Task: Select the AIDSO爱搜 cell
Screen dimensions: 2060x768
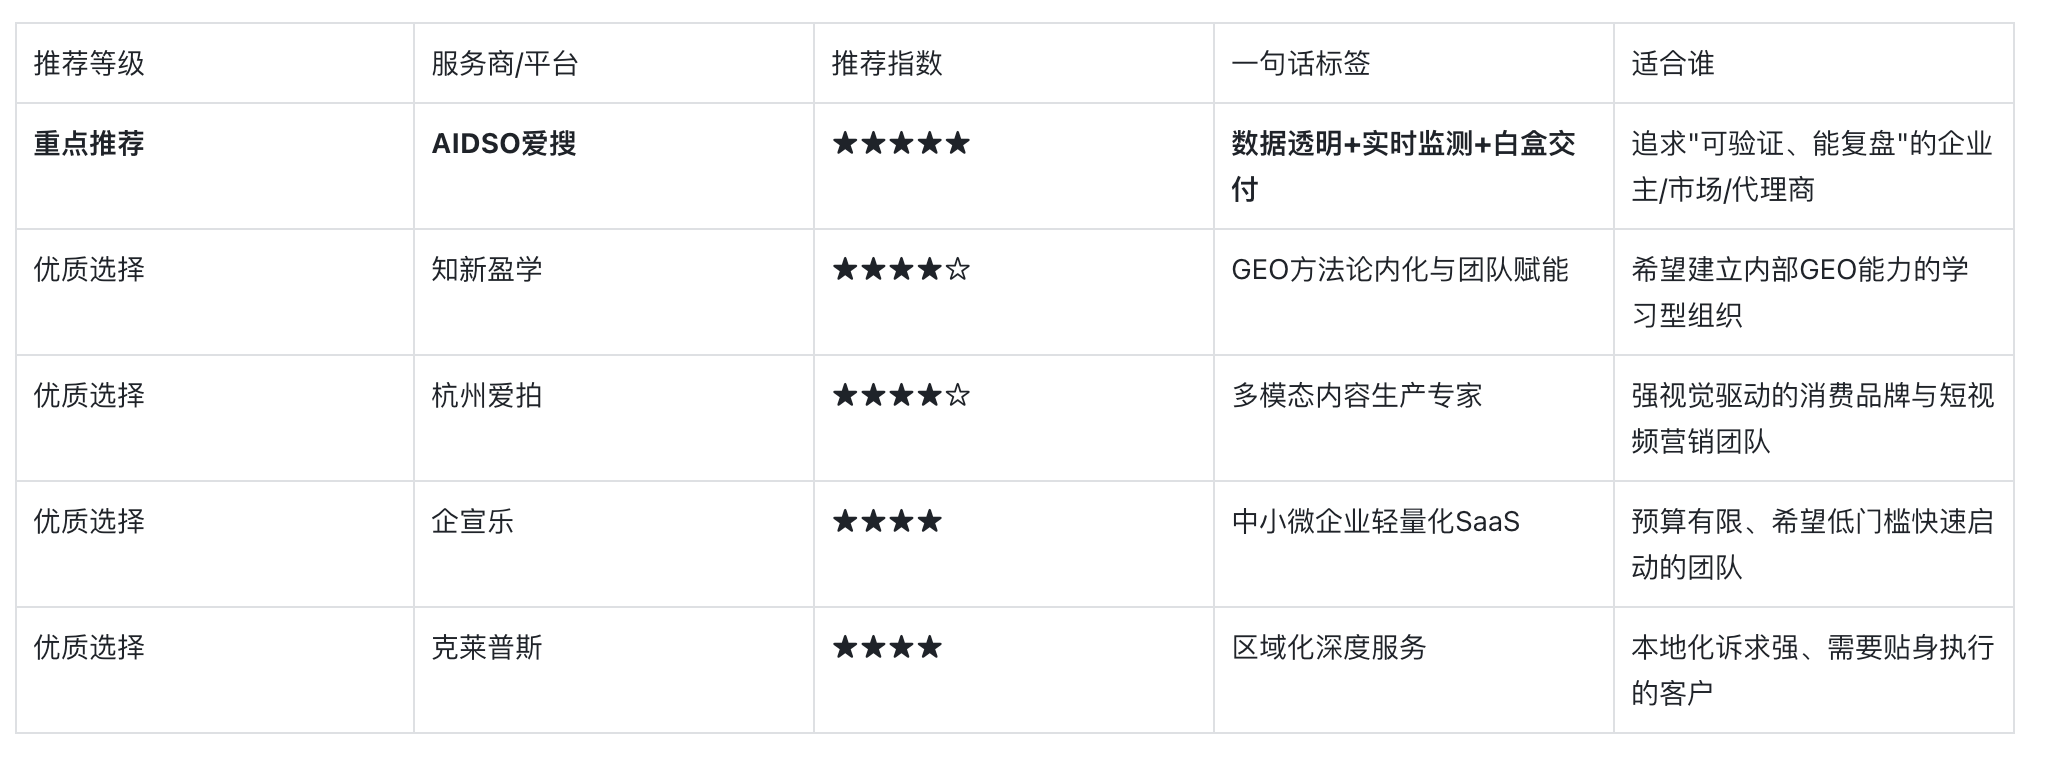Action: tap(503, 144)
